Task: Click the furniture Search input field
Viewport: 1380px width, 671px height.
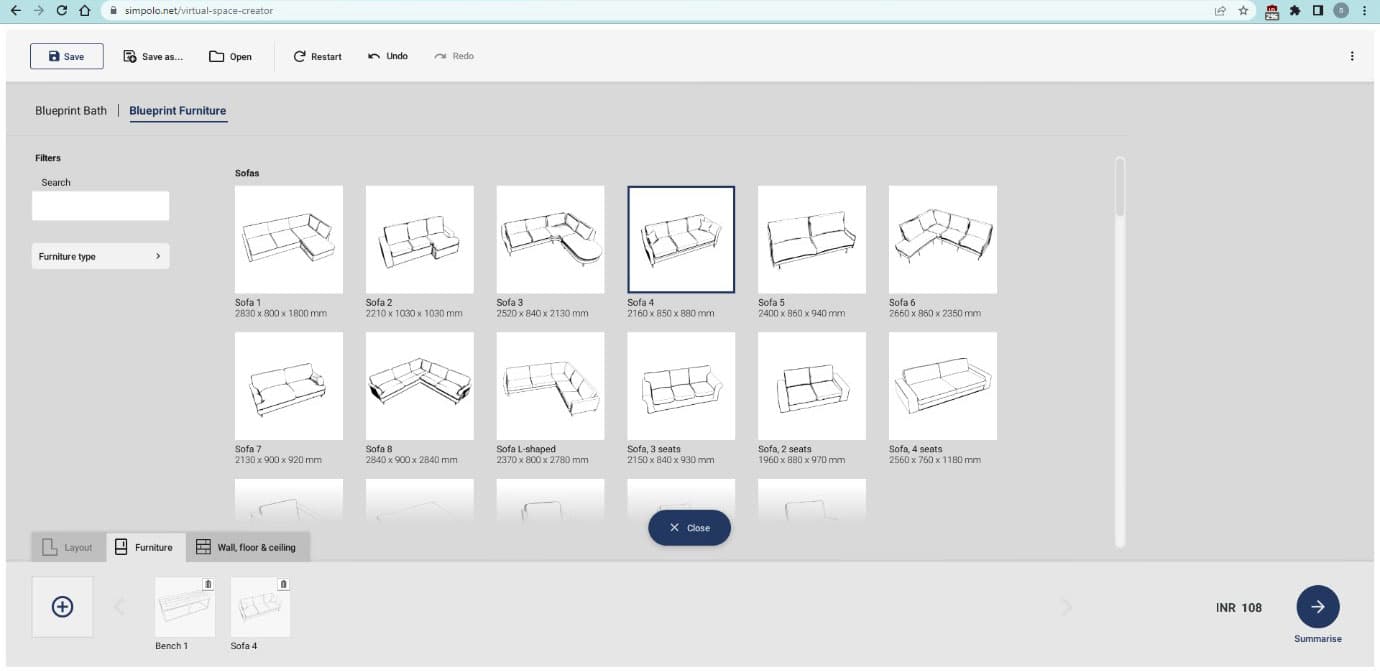Action: coord(101,206)
